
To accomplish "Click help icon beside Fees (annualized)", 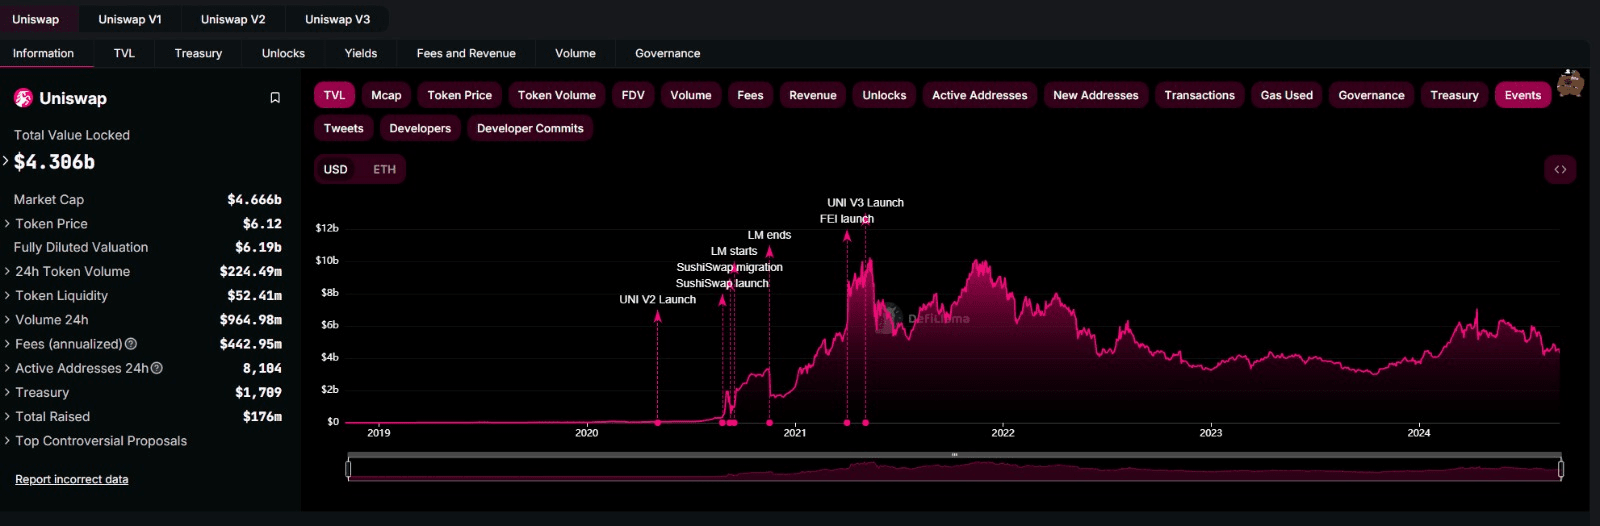I will [131, 344].
